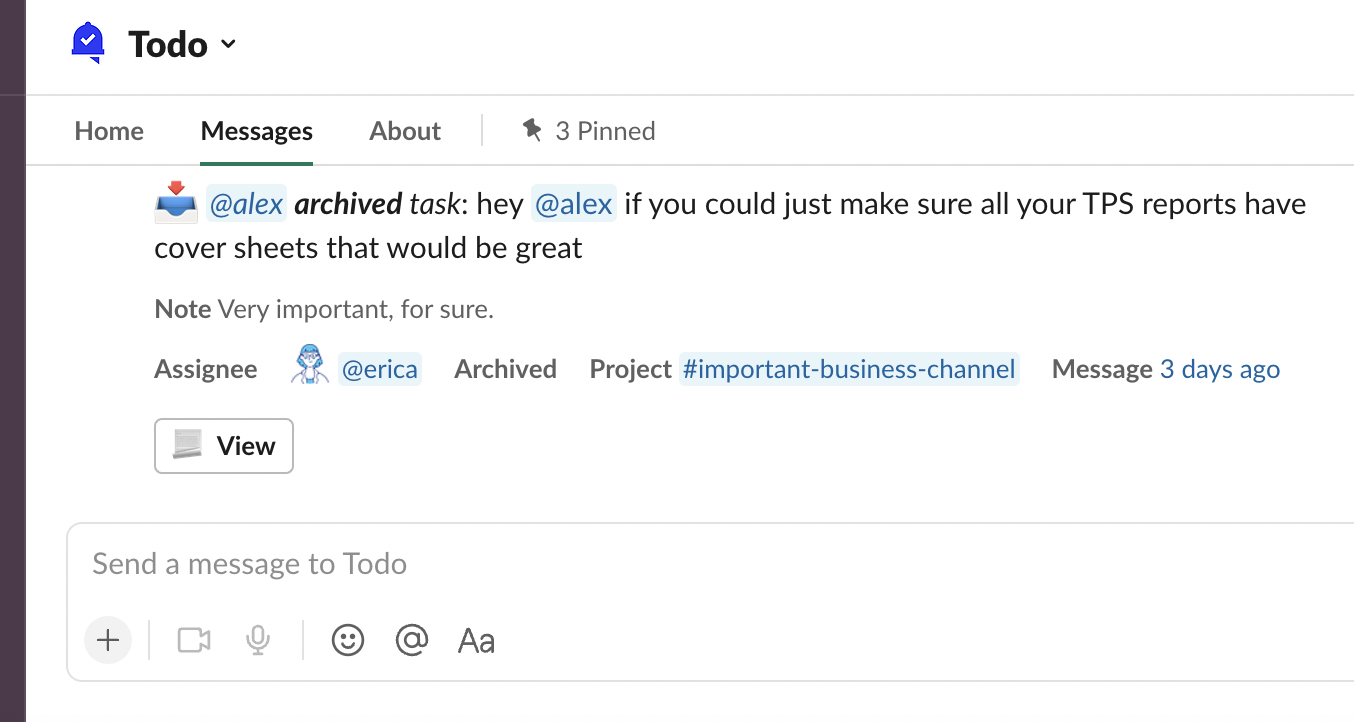The image size is (1354, 722).
Task: Toggle the Aa text formatting toolbar
Action: (x=476, y=640)
